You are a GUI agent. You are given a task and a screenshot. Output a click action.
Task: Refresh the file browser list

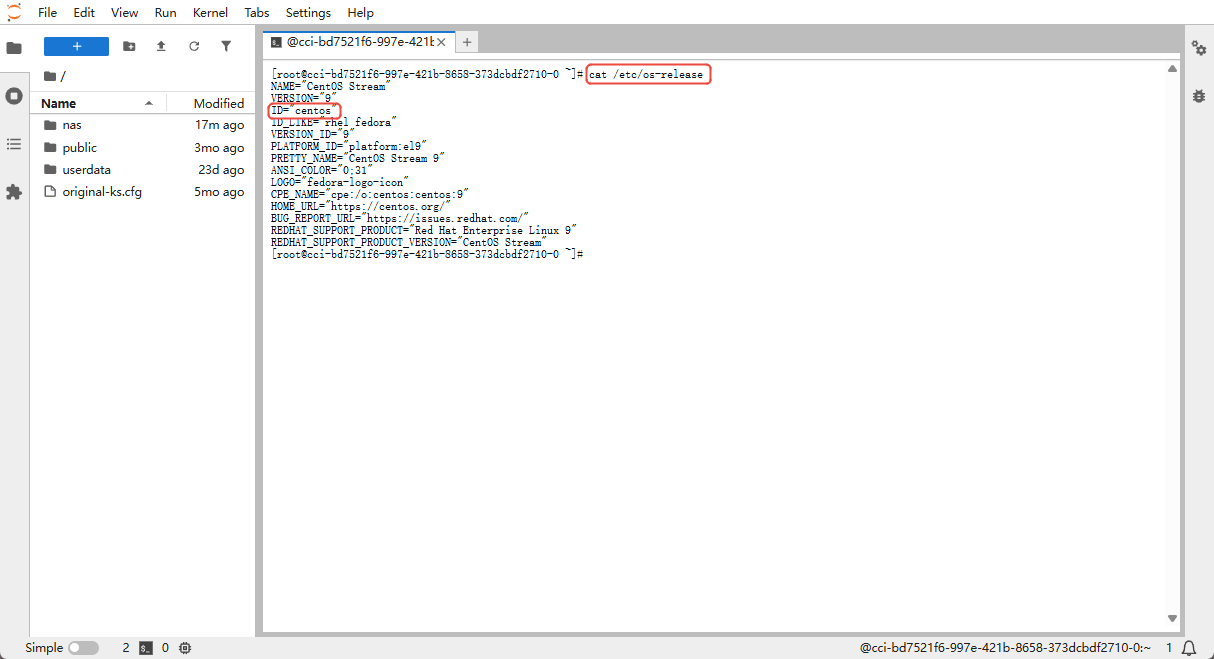pos(194,46)
